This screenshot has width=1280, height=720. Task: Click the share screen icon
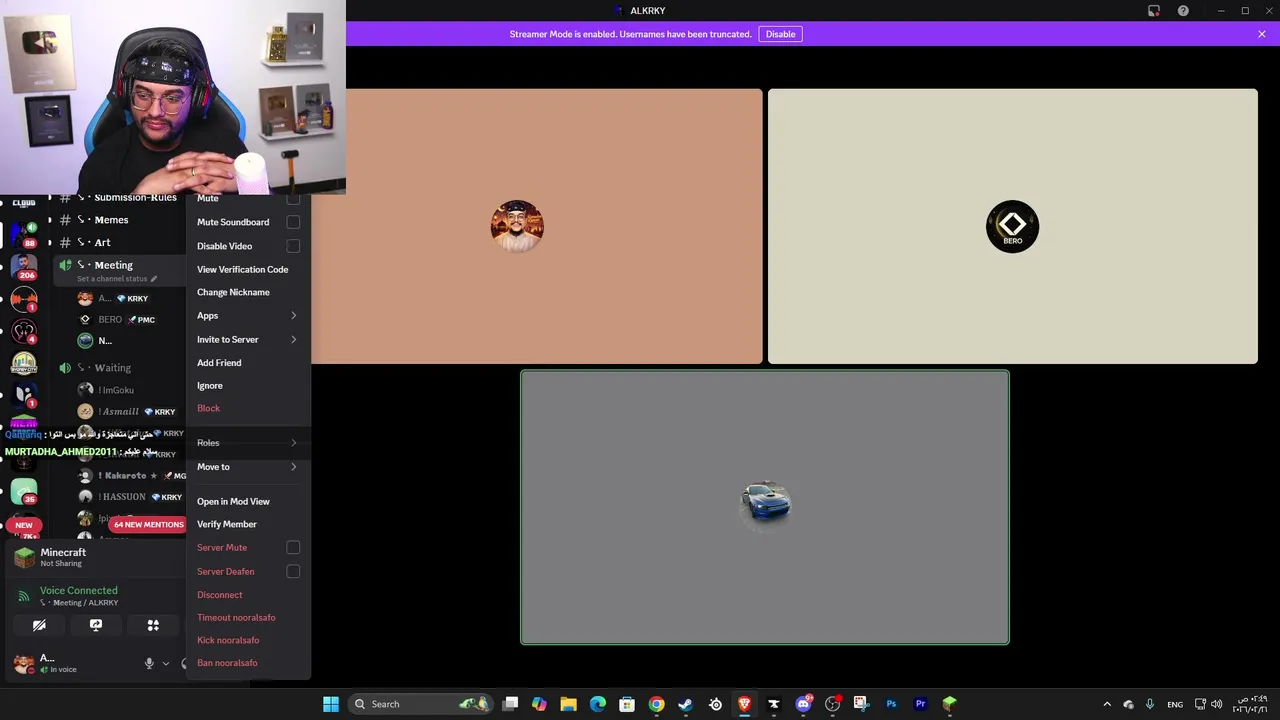tap(96, 625)
